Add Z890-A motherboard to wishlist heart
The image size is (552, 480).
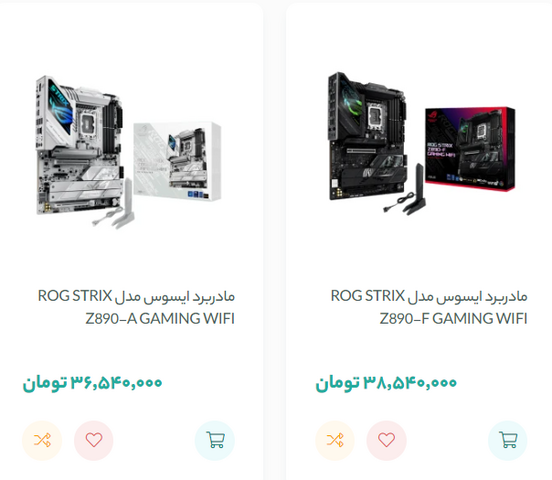coord(94,440)
